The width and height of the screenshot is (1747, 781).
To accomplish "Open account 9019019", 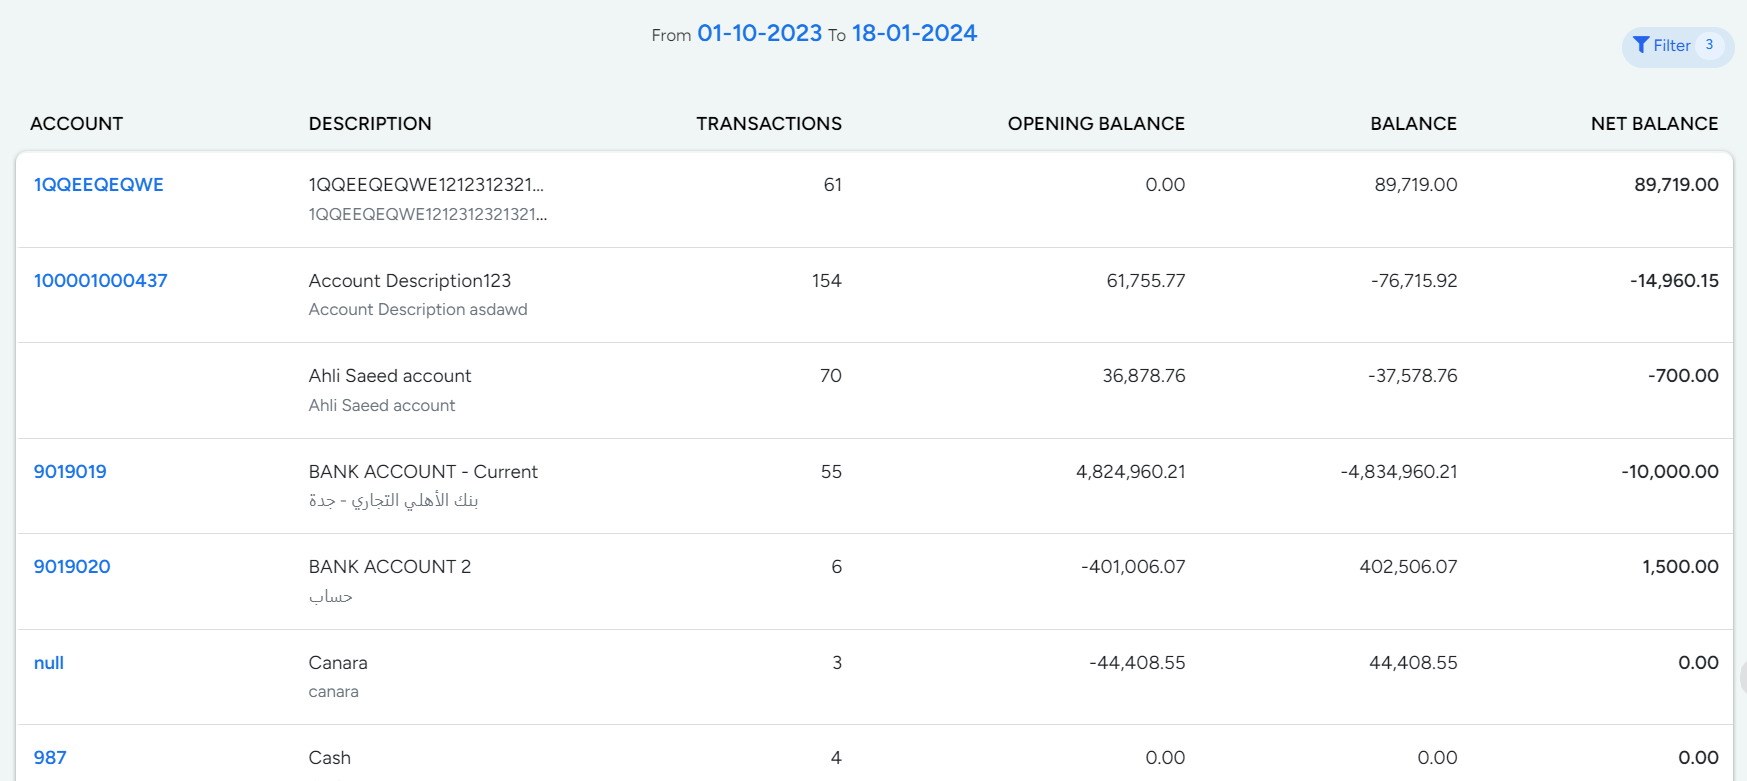I will [70, 472].
